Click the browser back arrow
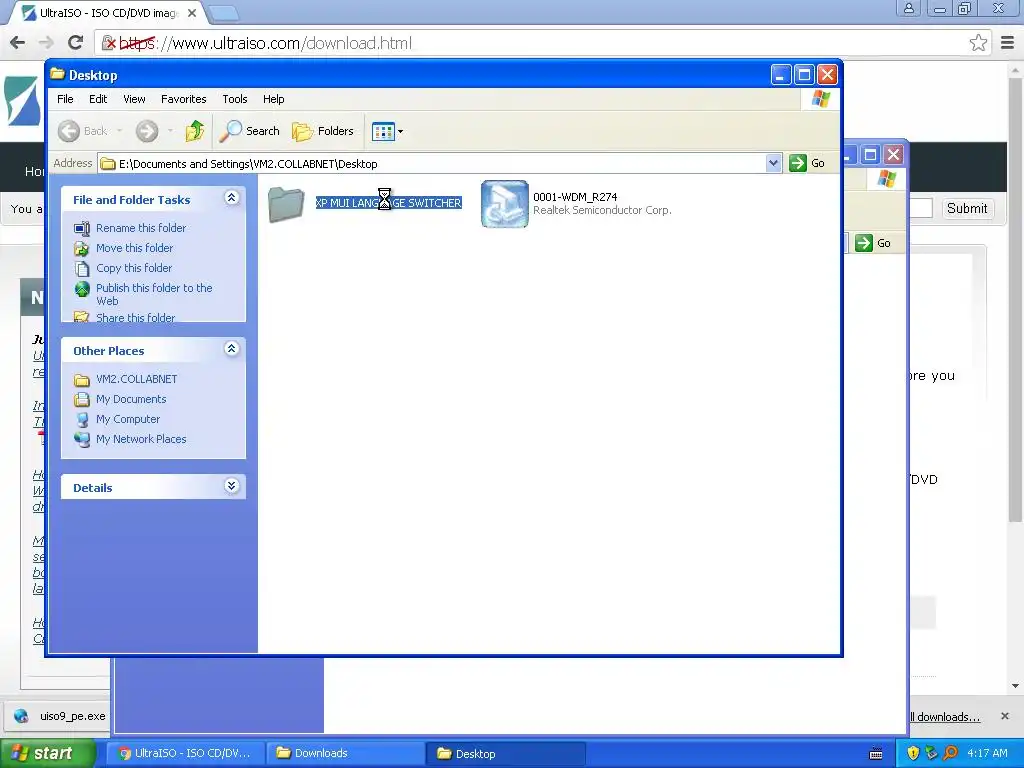This screenshot has width=1024, height=768. click(x=18, y=43)
